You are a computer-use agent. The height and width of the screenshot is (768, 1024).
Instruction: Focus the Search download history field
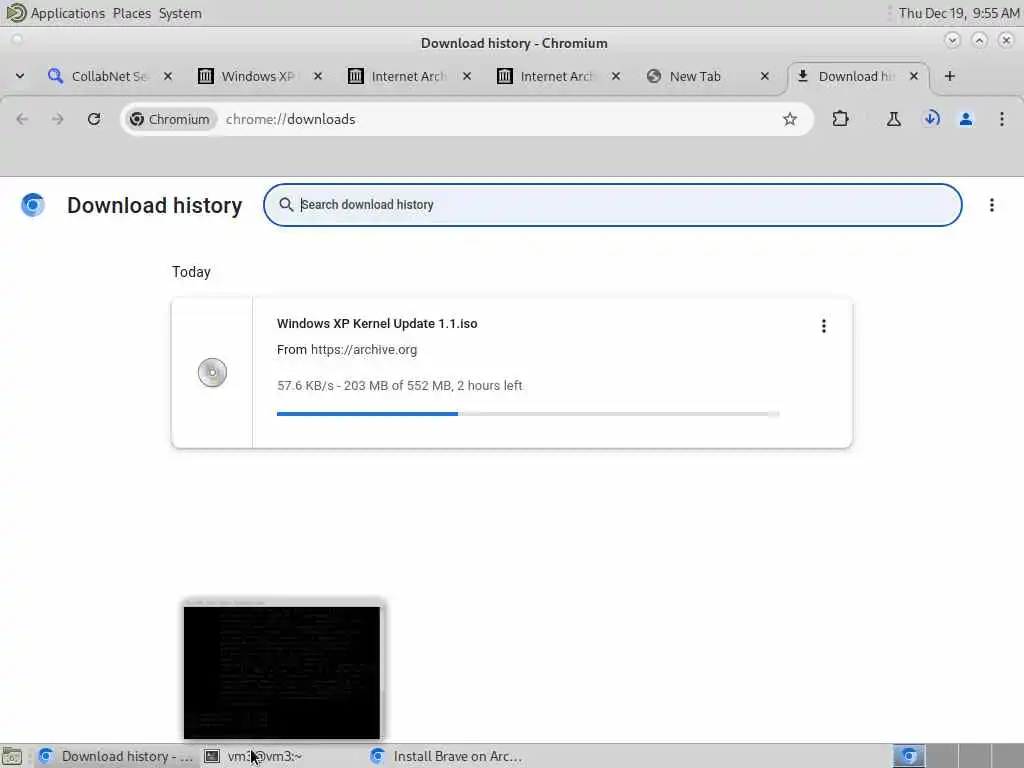[x=613, y=204]
